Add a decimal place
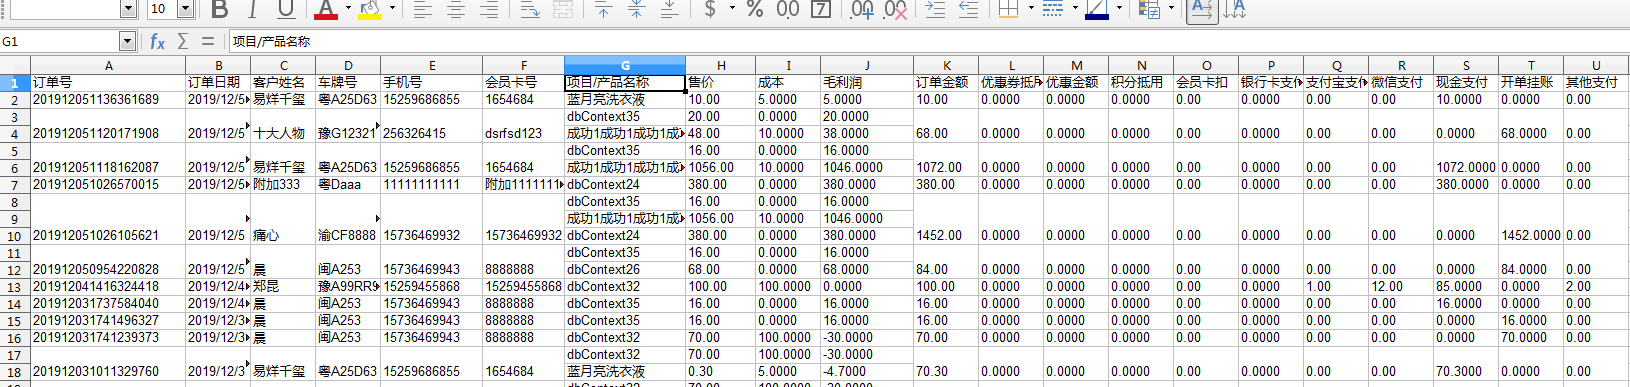The width and height of the screenshot is (1630, 387). 862,10
